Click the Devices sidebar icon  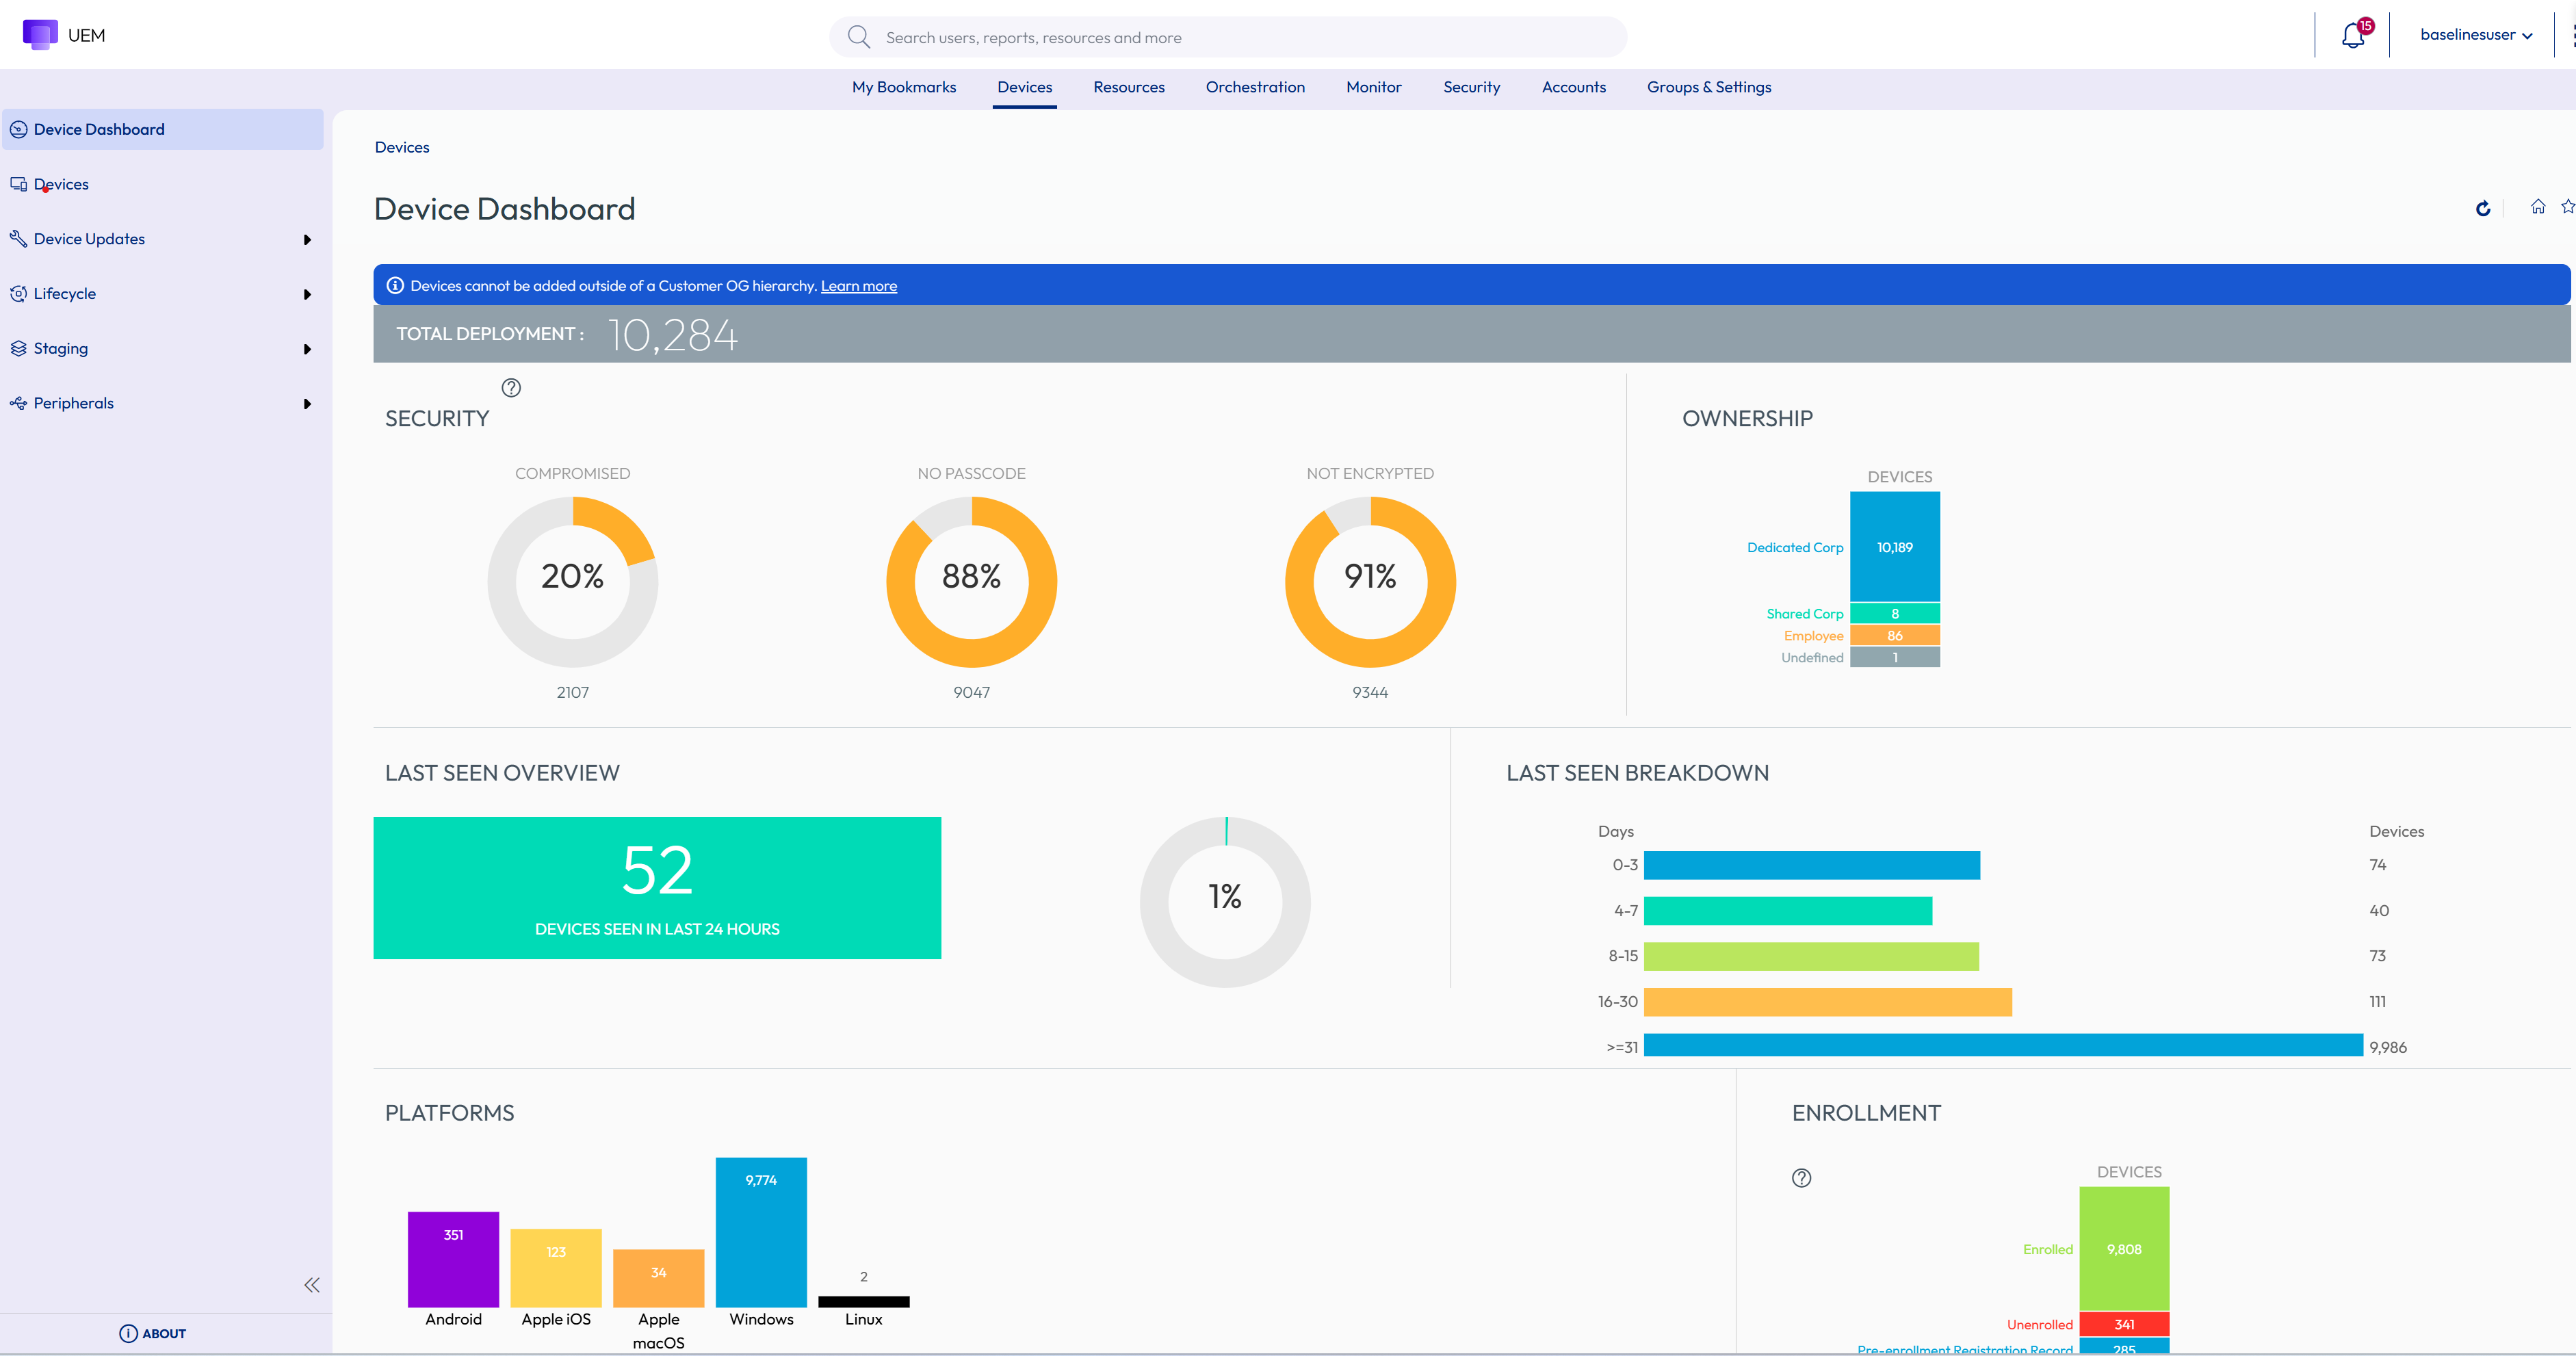pos(18,184)
